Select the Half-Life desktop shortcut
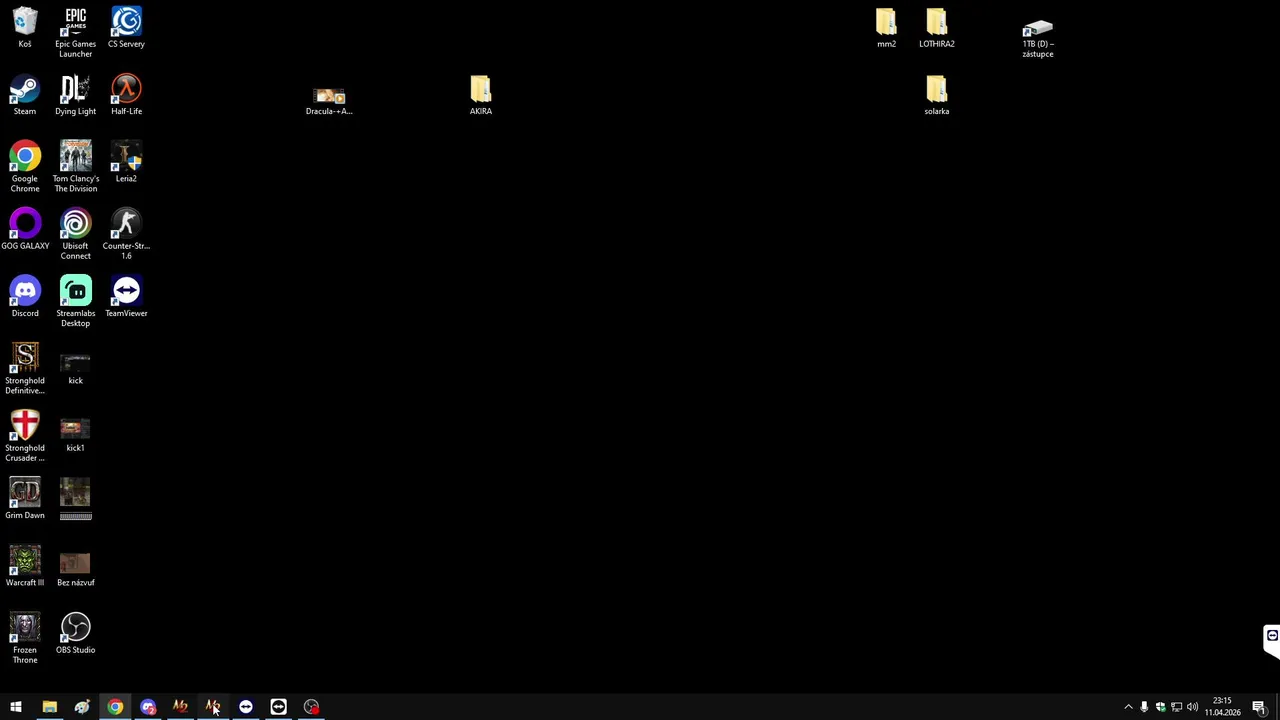1280x720 pixels. point(126,95)
